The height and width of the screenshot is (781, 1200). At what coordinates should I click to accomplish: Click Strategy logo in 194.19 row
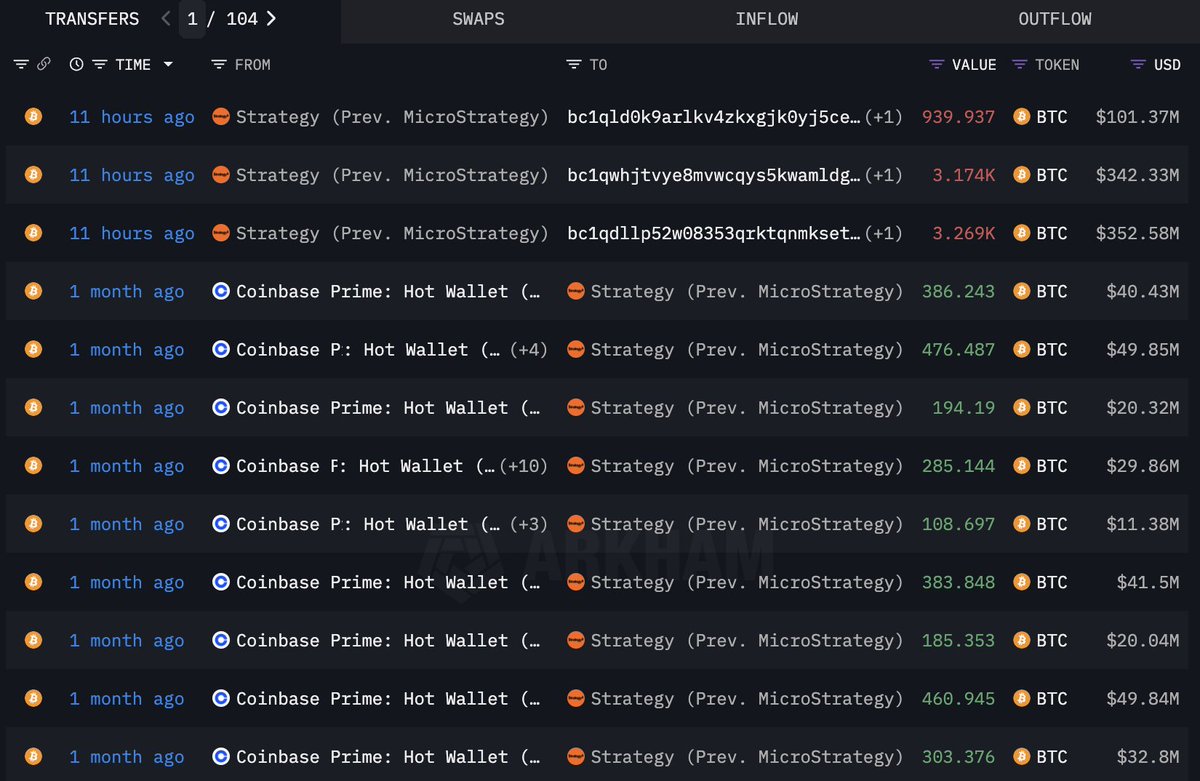click(x=576, y=408)
